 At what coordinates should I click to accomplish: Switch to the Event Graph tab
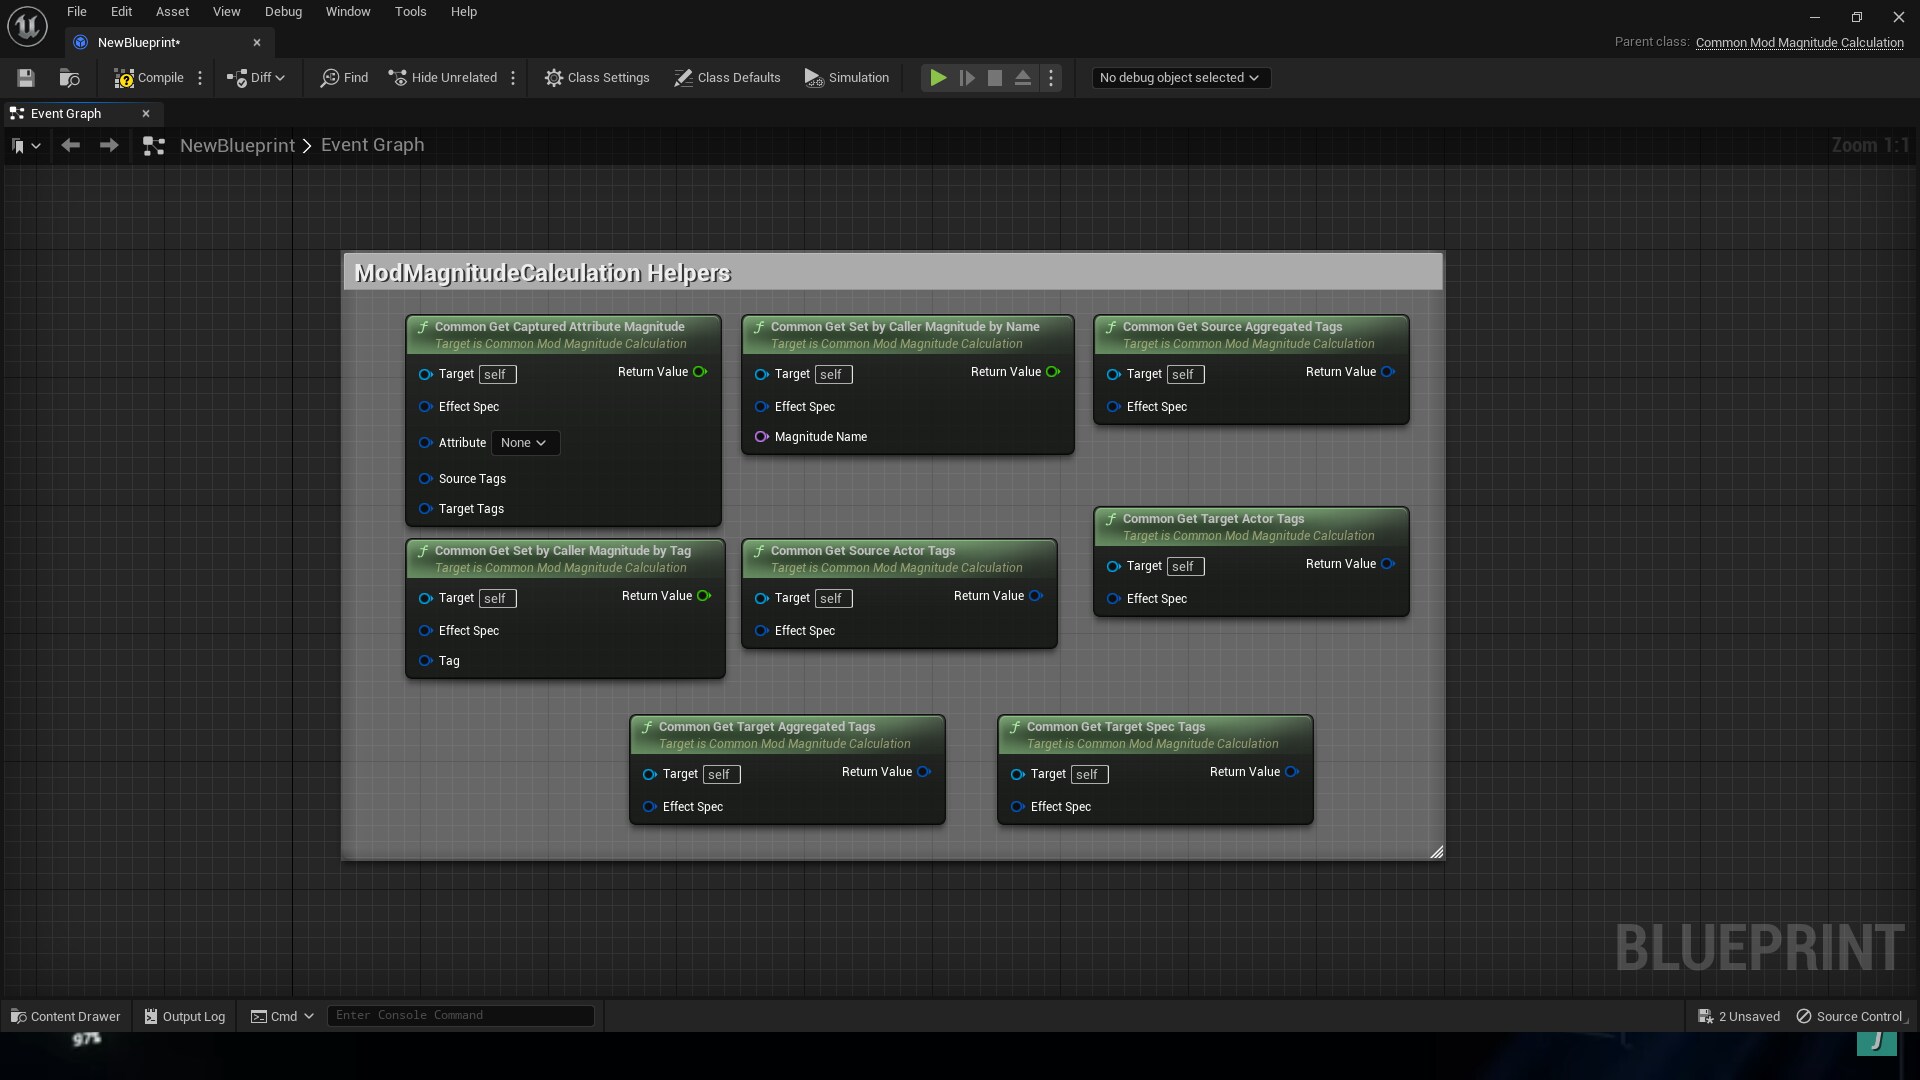coord(65,113)
